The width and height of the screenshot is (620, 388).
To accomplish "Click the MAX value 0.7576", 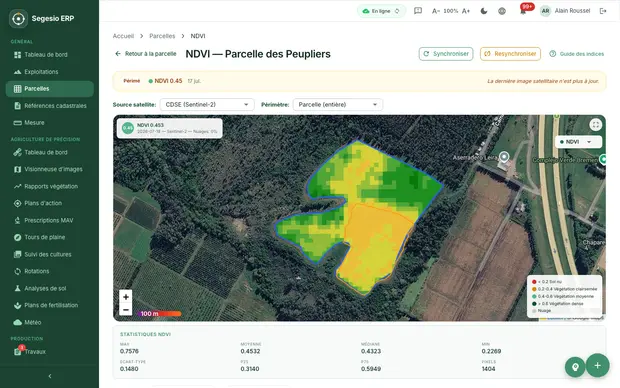I will pos(129,351).
